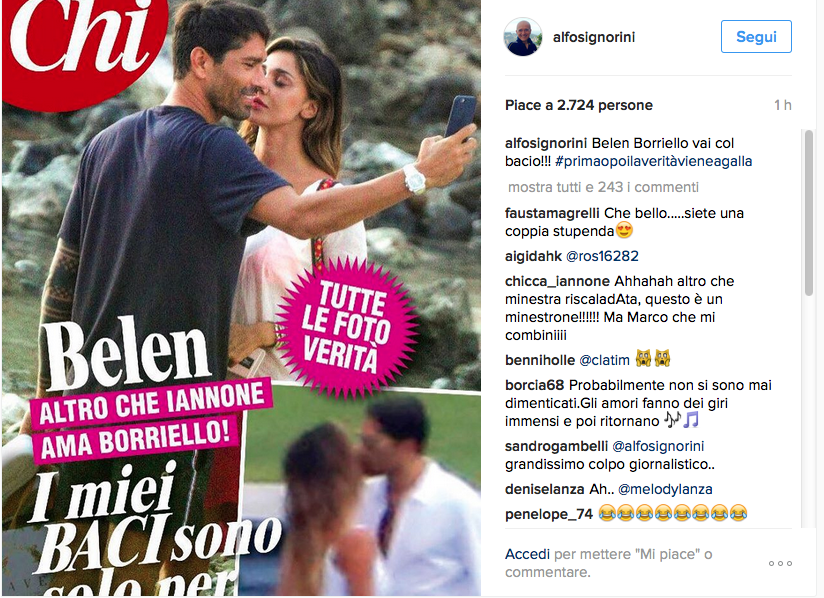Open borcia68 user profile
Screen dimensions: 824x598
click(x=534, y=385)
